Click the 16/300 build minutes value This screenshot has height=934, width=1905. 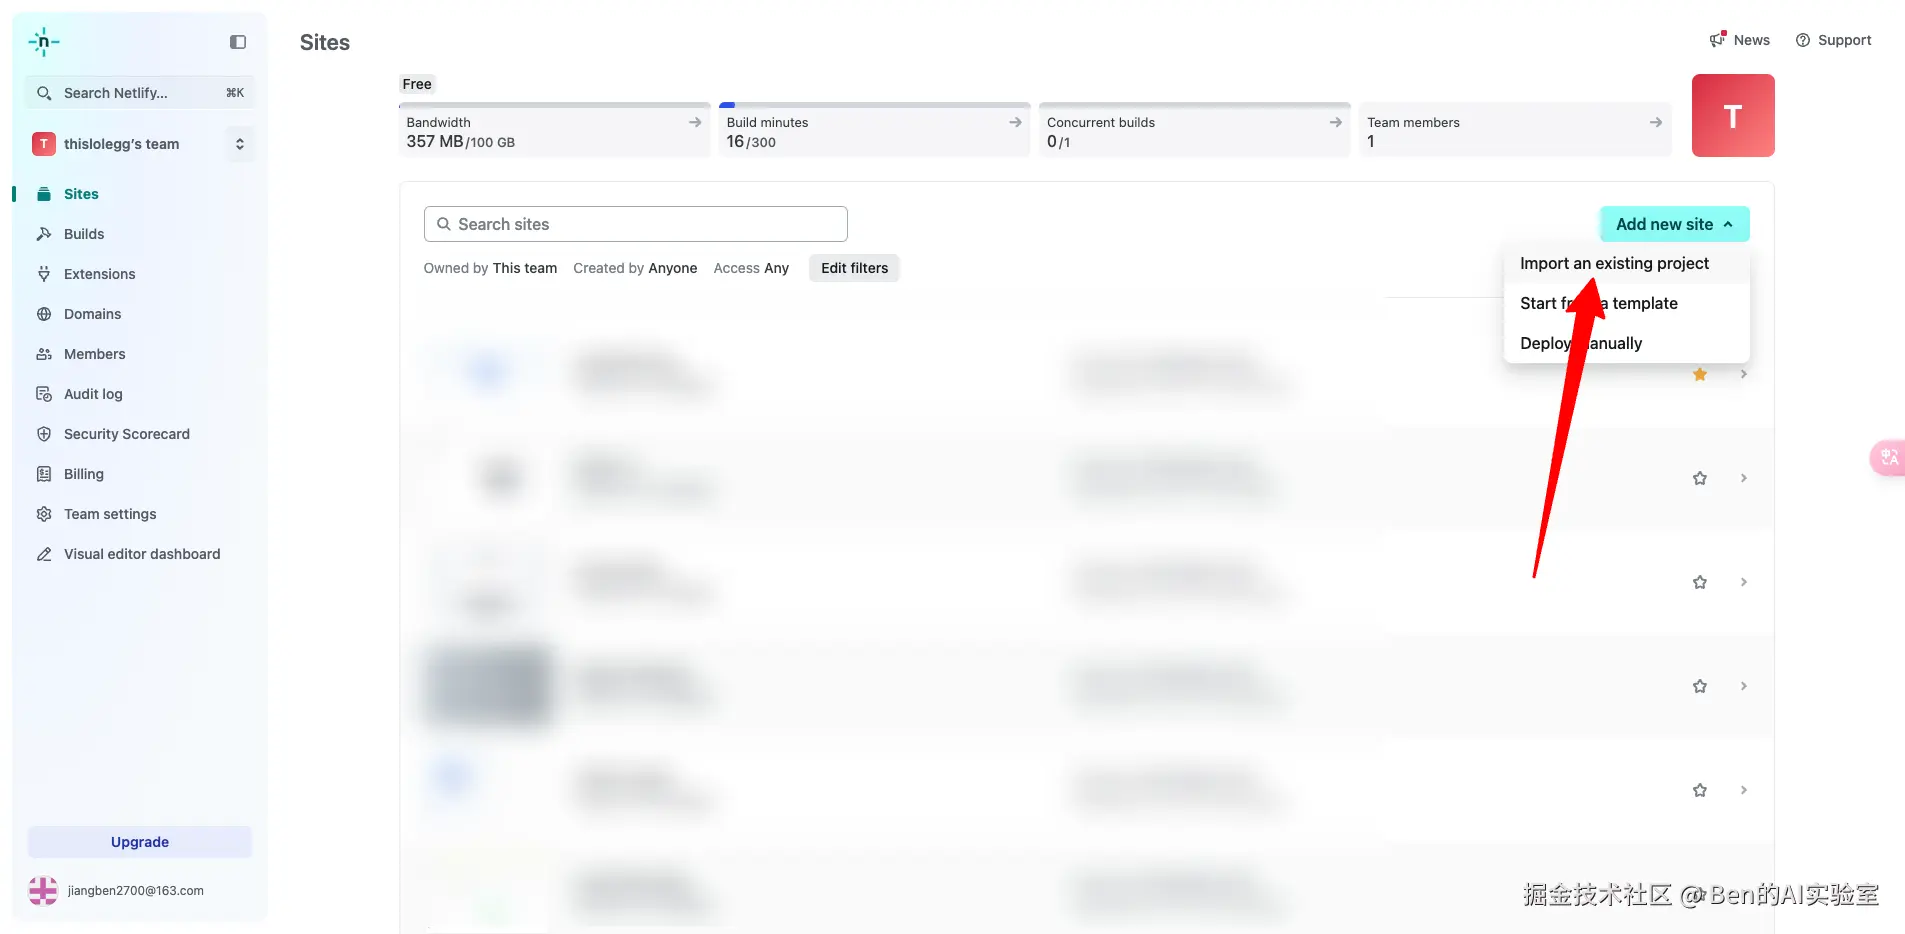click(751, 142)
